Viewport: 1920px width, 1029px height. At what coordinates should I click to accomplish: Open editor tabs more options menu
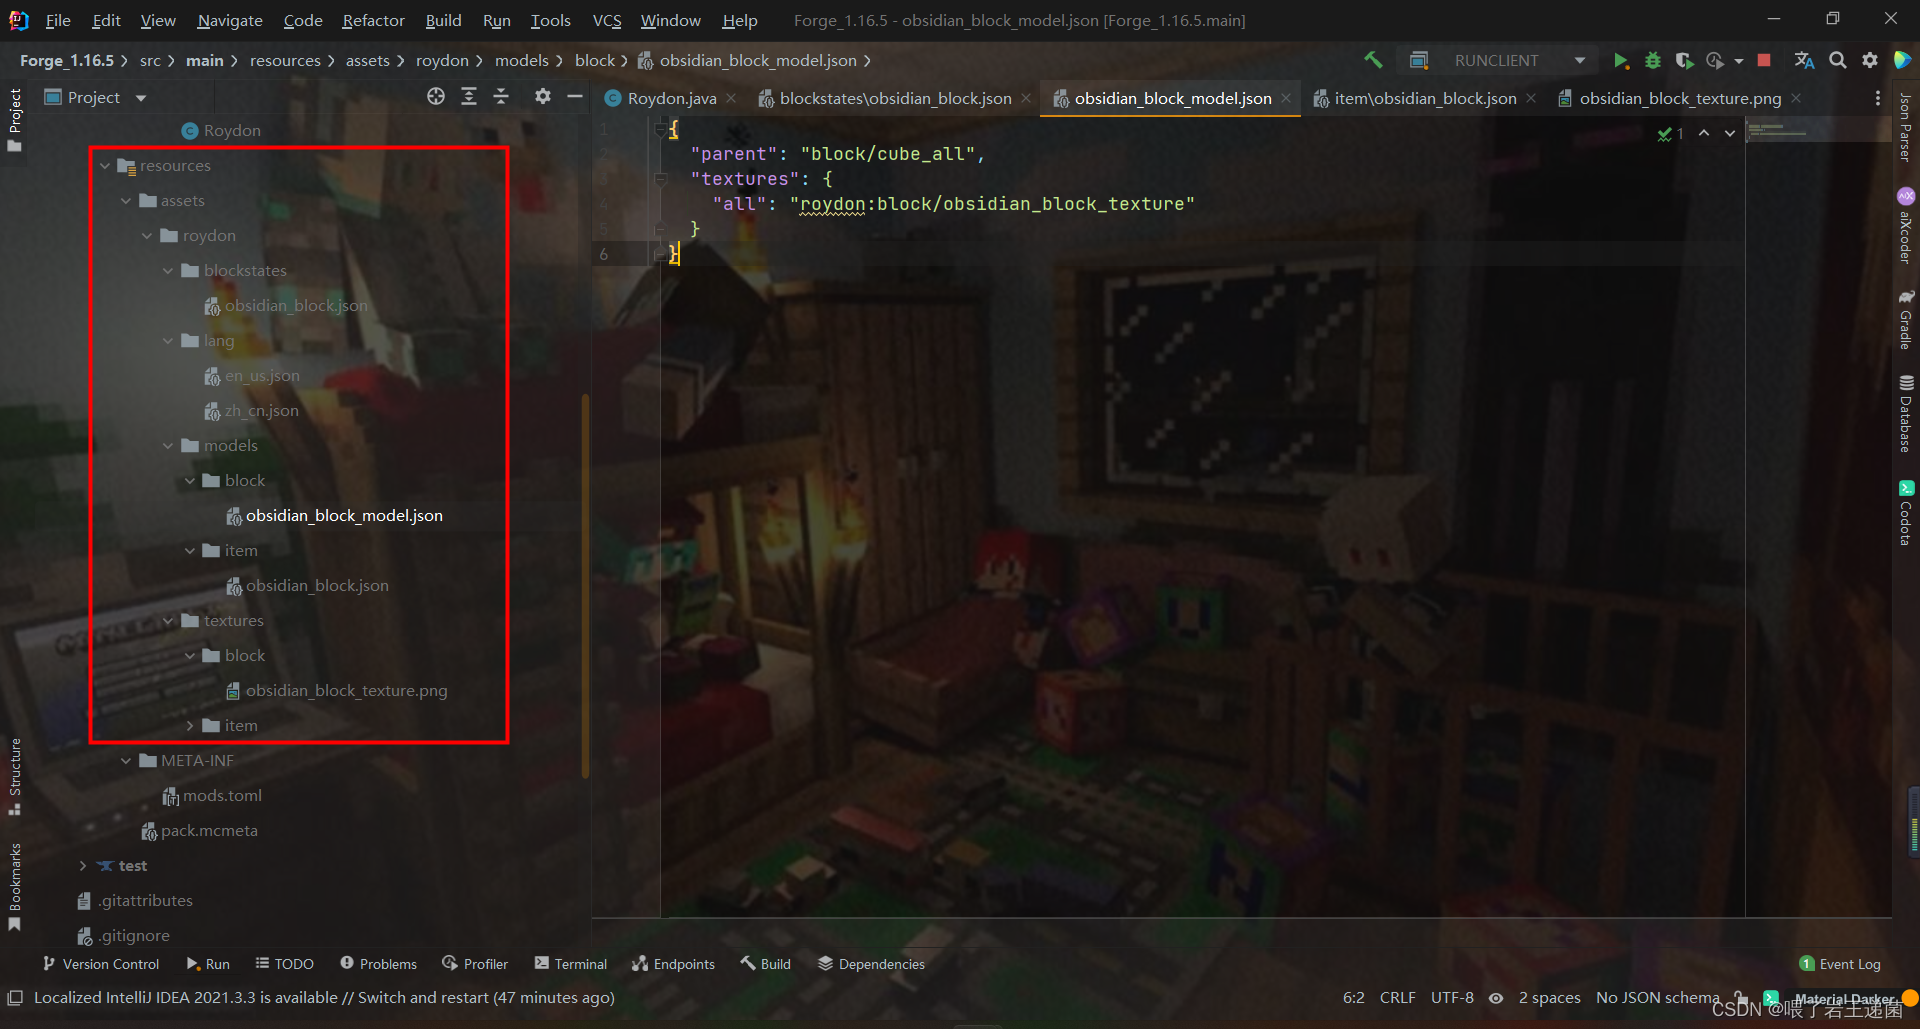coord(1877,98)
